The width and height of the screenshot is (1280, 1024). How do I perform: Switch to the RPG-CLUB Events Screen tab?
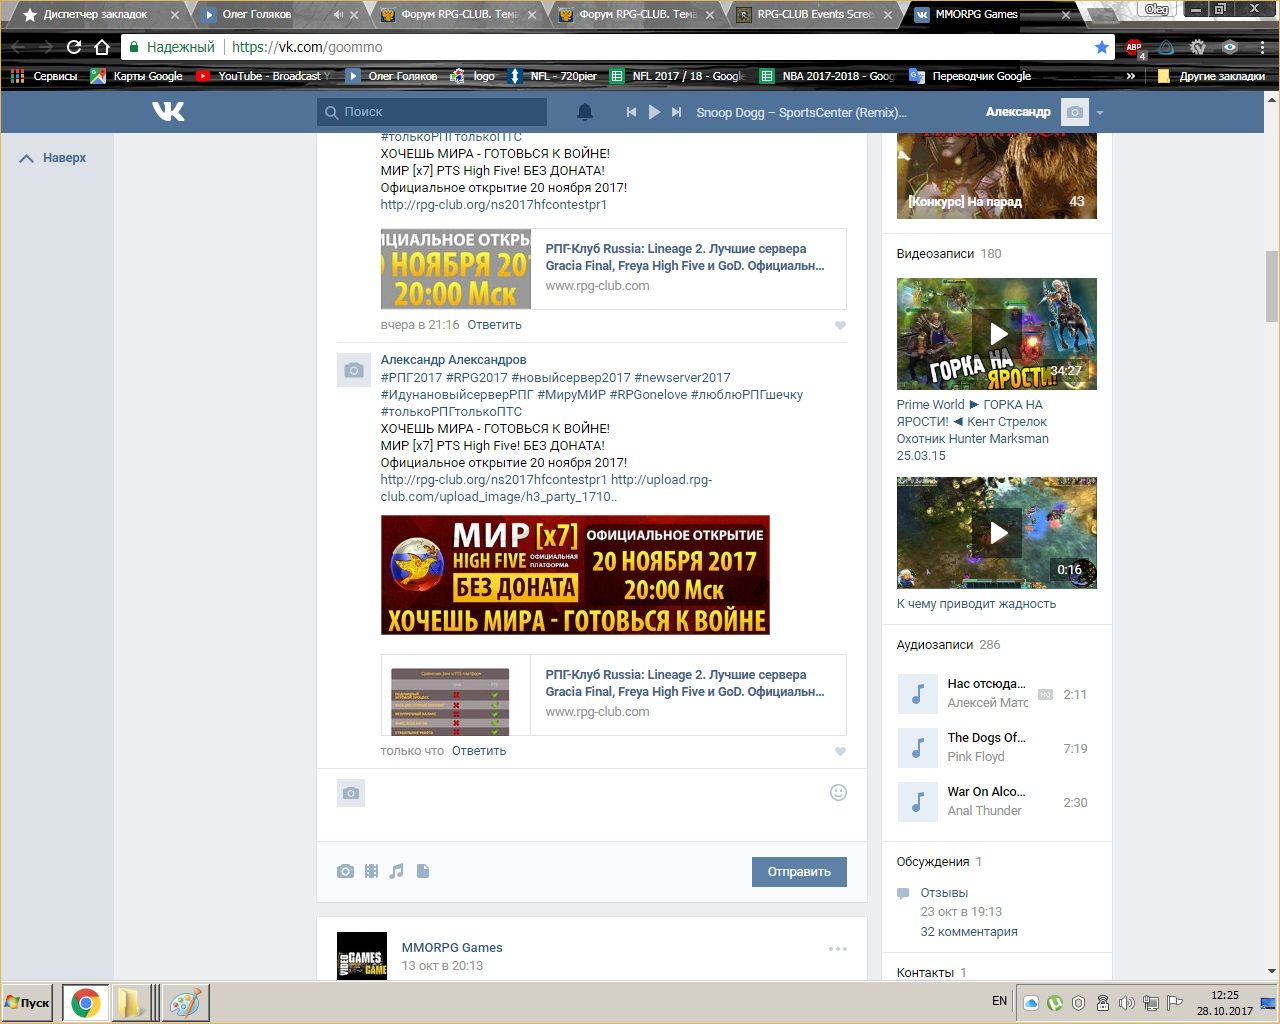[x=815, y=15]
